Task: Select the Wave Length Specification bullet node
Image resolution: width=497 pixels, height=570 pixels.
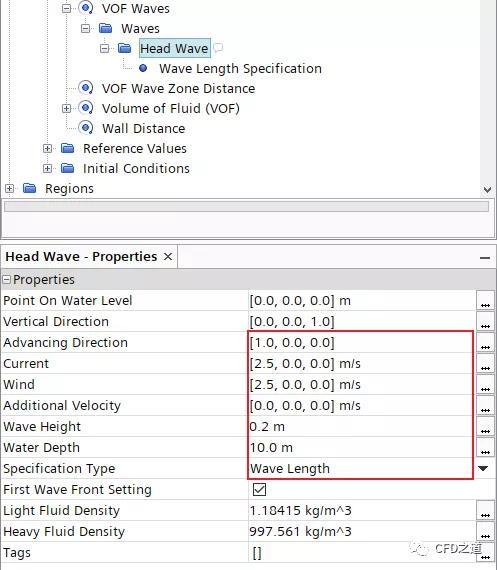Action: 143,68
